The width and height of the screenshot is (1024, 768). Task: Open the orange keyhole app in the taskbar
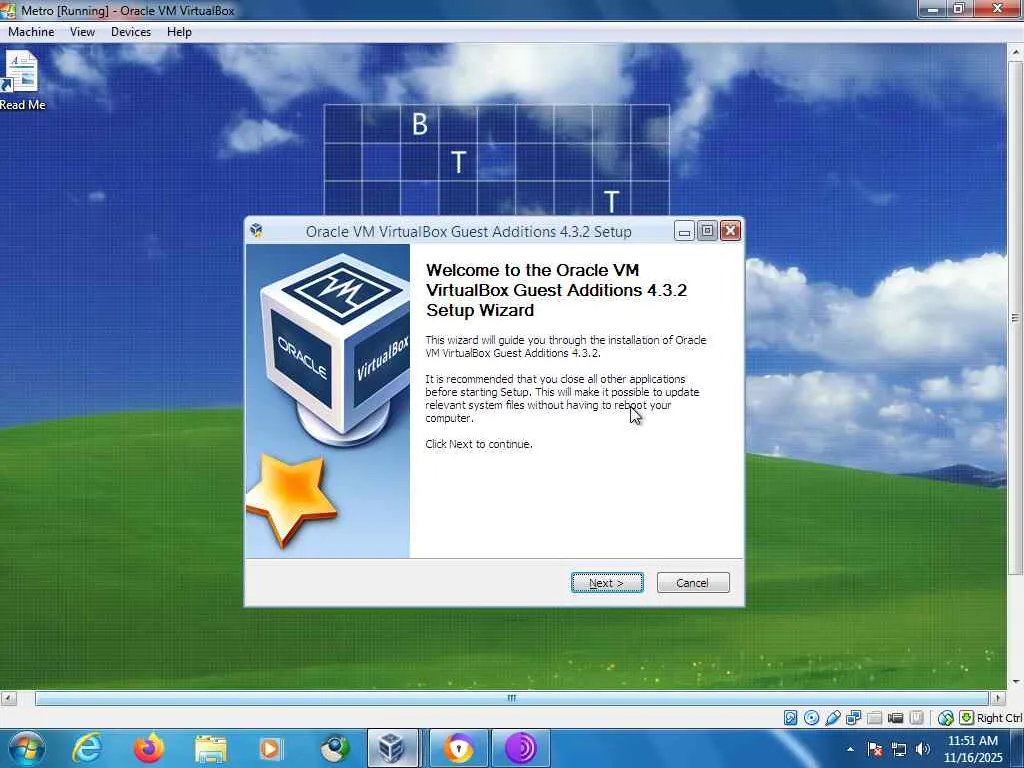pyautogui.click(x=459, y=748)
